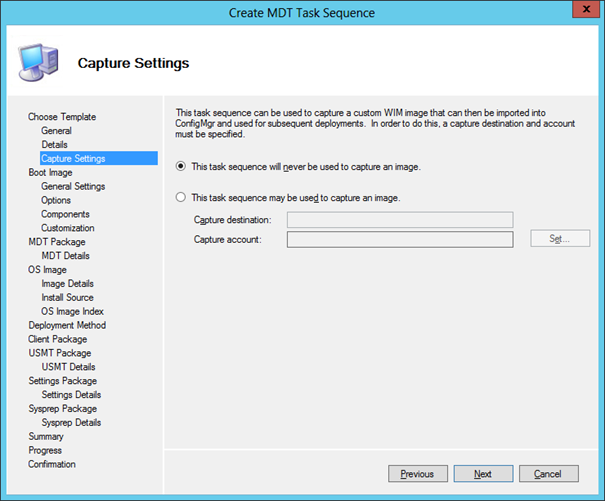
Task: Click the computer wizard icon in header
Action: [x=36, y=62]
